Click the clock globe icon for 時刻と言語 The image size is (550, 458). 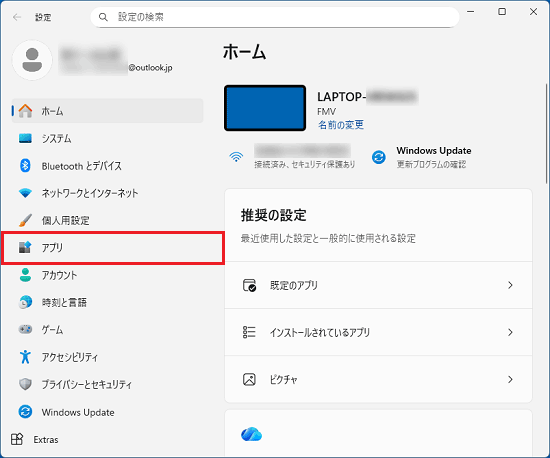pyautogui.click(x=25, y=302)
